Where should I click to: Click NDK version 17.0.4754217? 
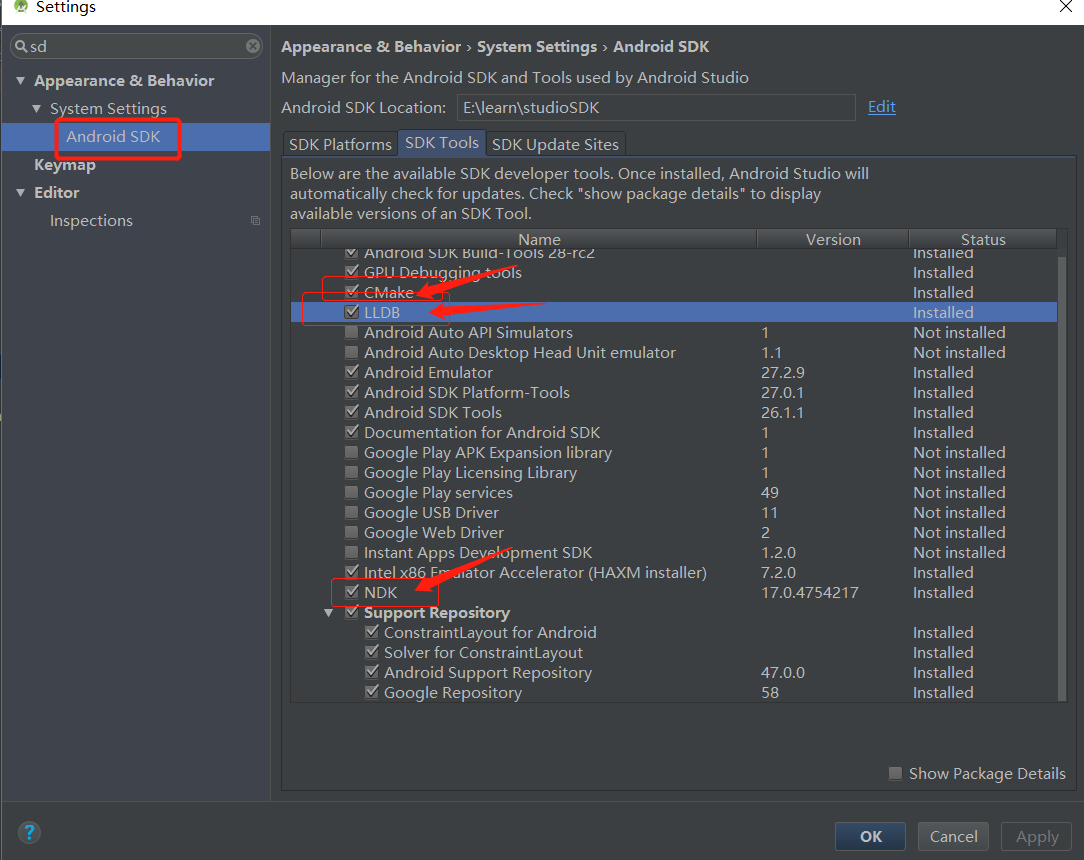(810, 592)
